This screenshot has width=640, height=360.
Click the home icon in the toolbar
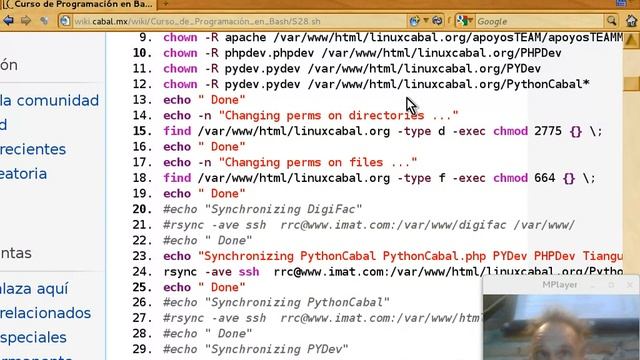coord(631,20)
